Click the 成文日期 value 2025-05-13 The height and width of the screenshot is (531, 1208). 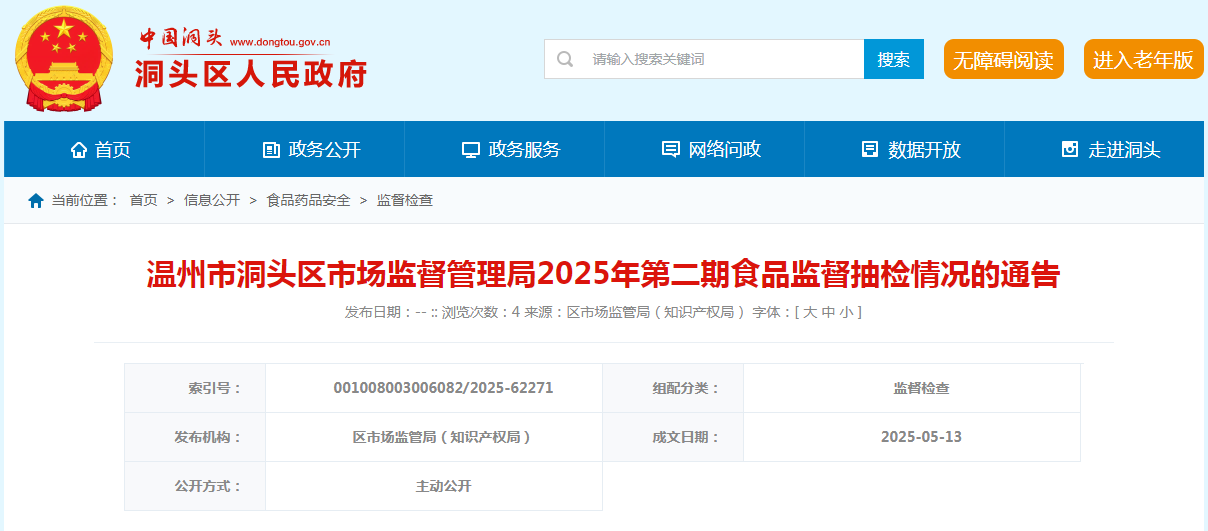coord(921,437)
